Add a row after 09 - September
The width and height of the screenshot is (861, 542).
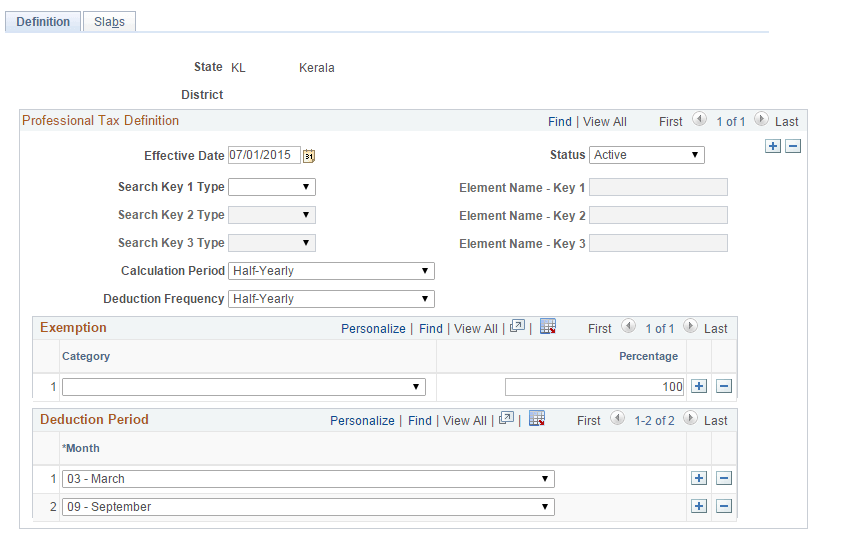[698, 506]
